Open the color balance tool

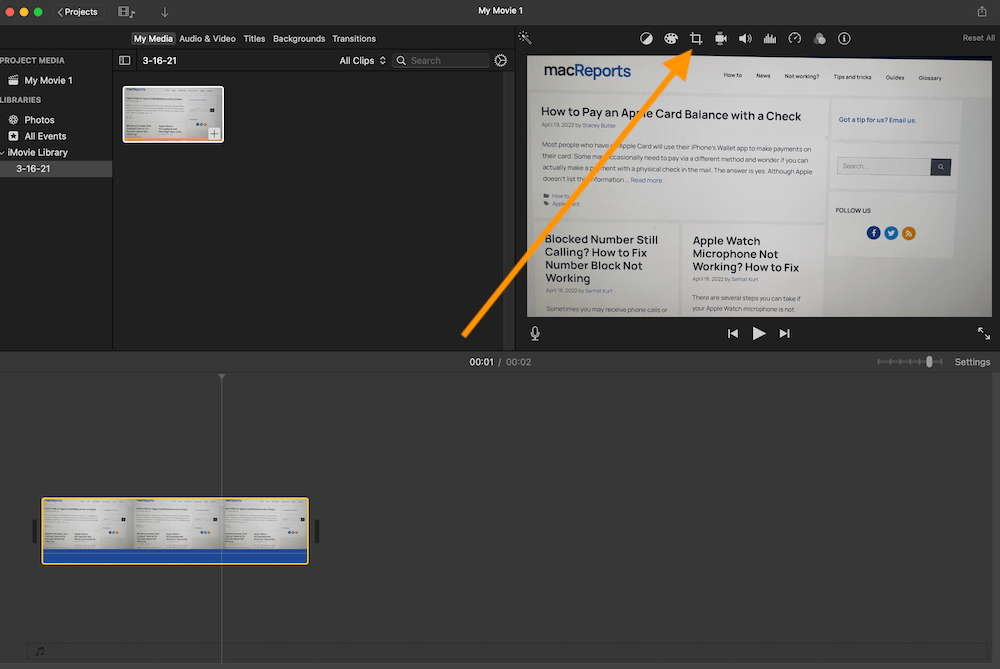[x=646, y=38]
